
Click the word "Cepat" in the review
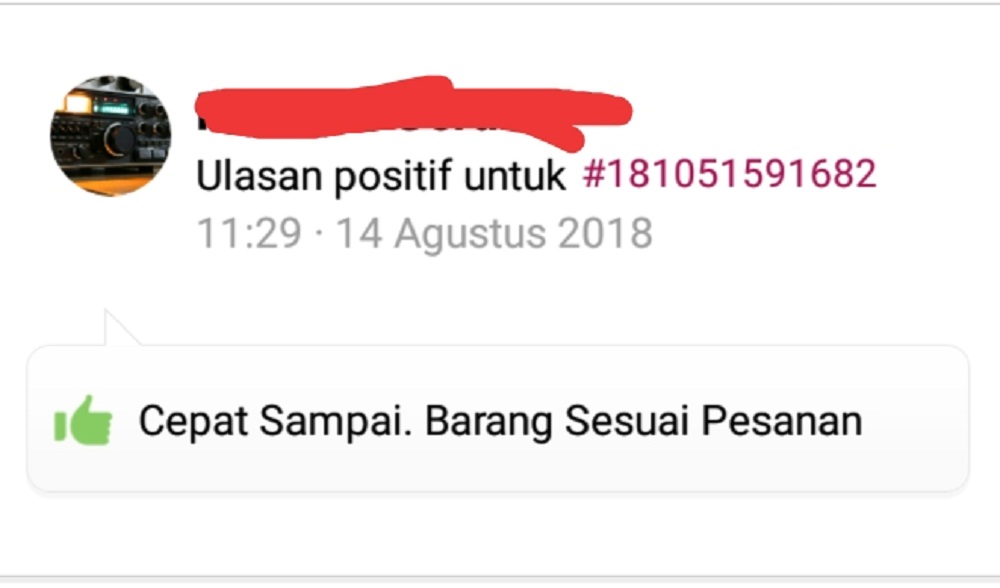(x=193, y=423)
